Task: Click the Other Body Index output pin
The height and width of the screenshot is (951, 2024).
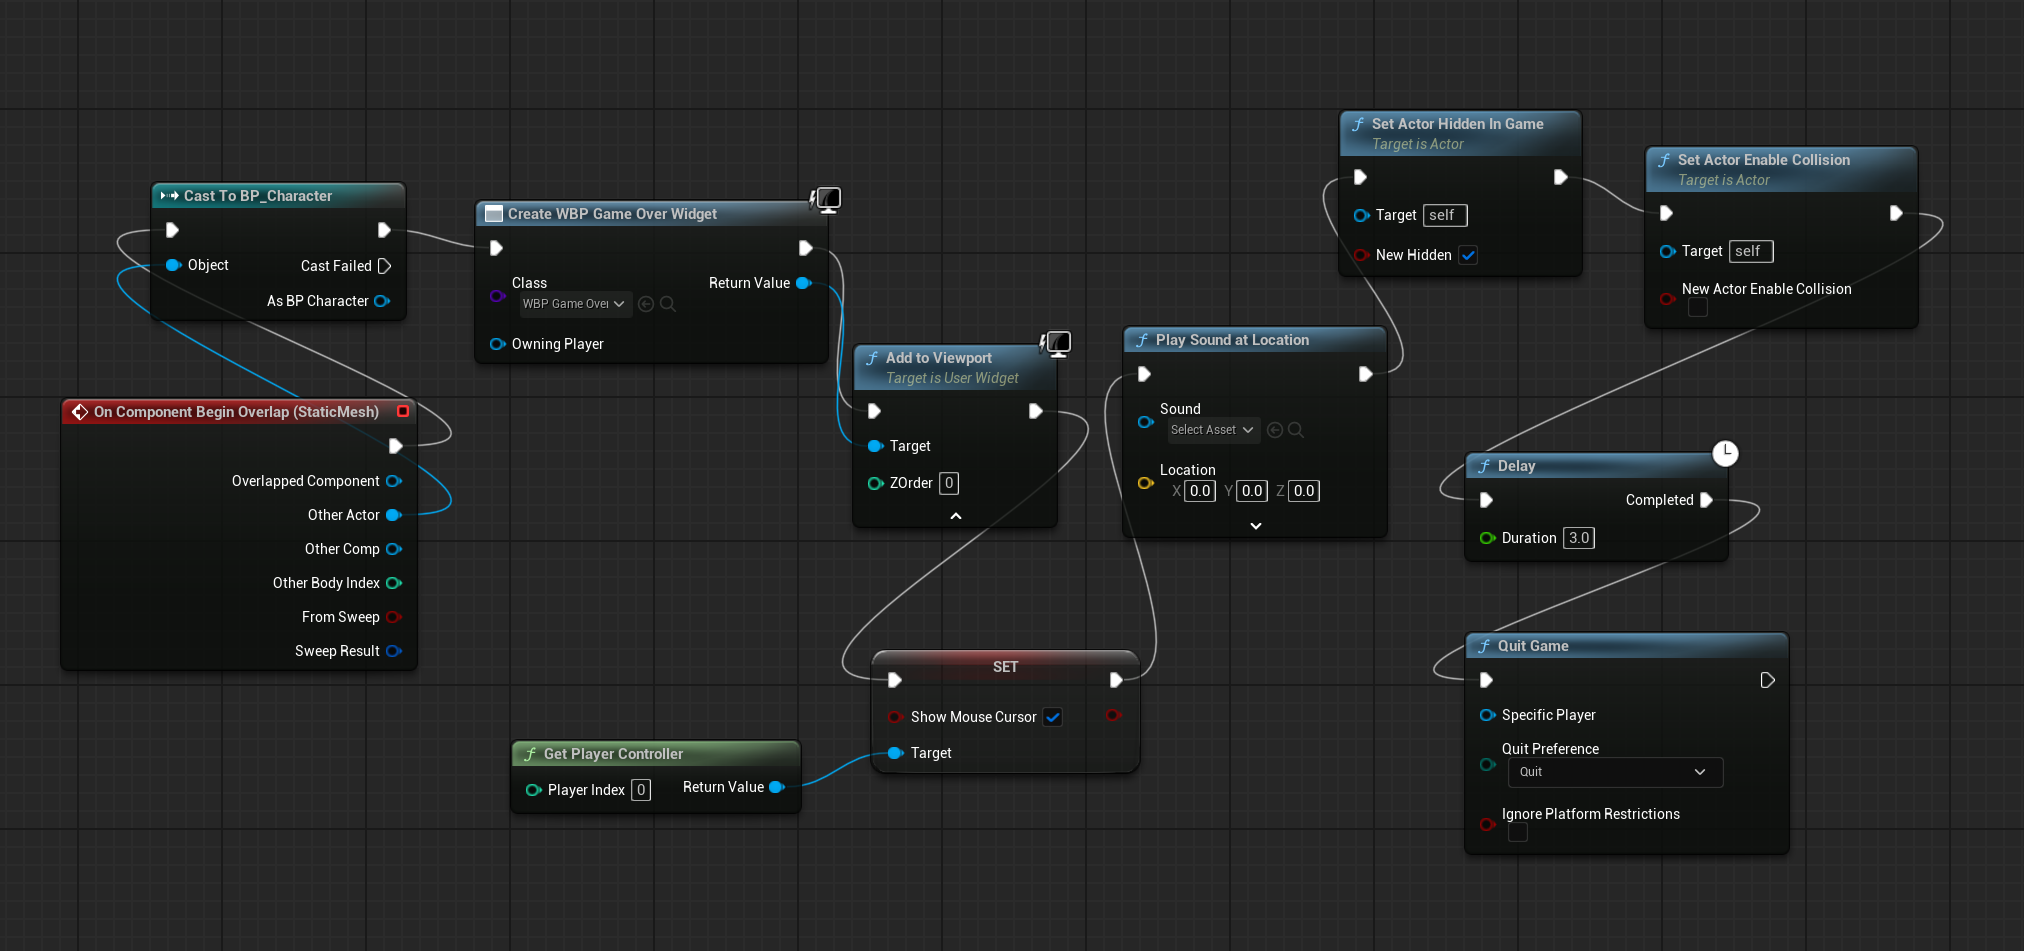Action: click(x=393, y=583)
